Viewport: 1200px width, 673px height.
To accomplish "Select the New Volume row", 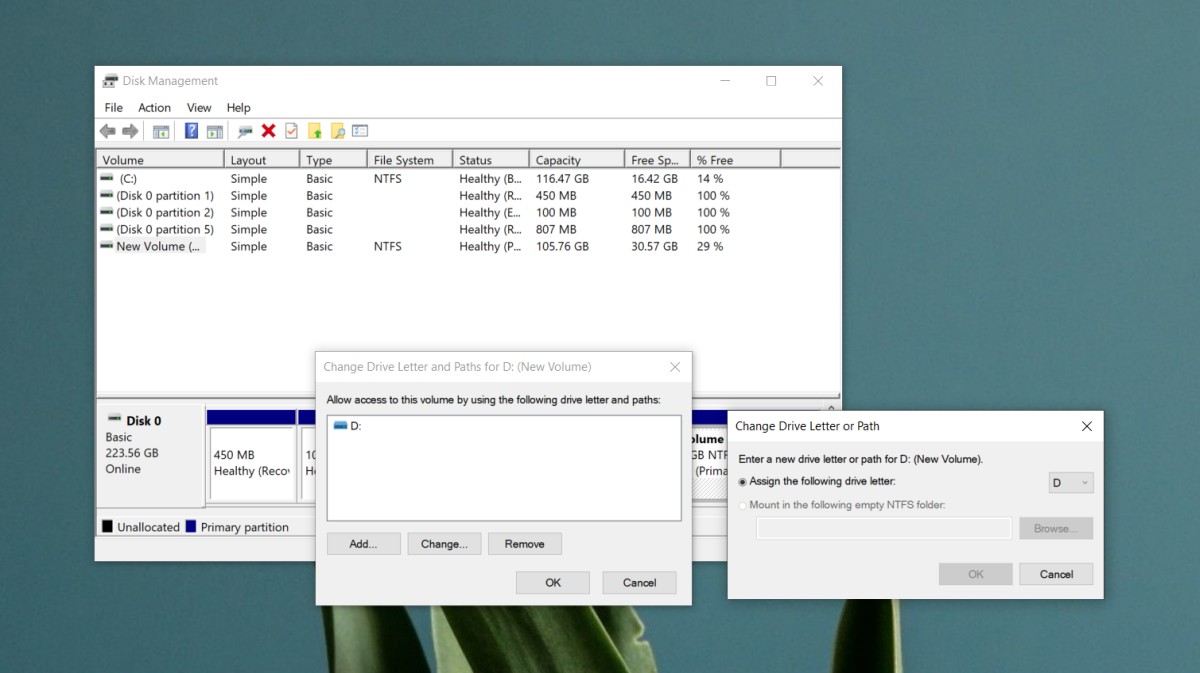I will pos(468,246).
